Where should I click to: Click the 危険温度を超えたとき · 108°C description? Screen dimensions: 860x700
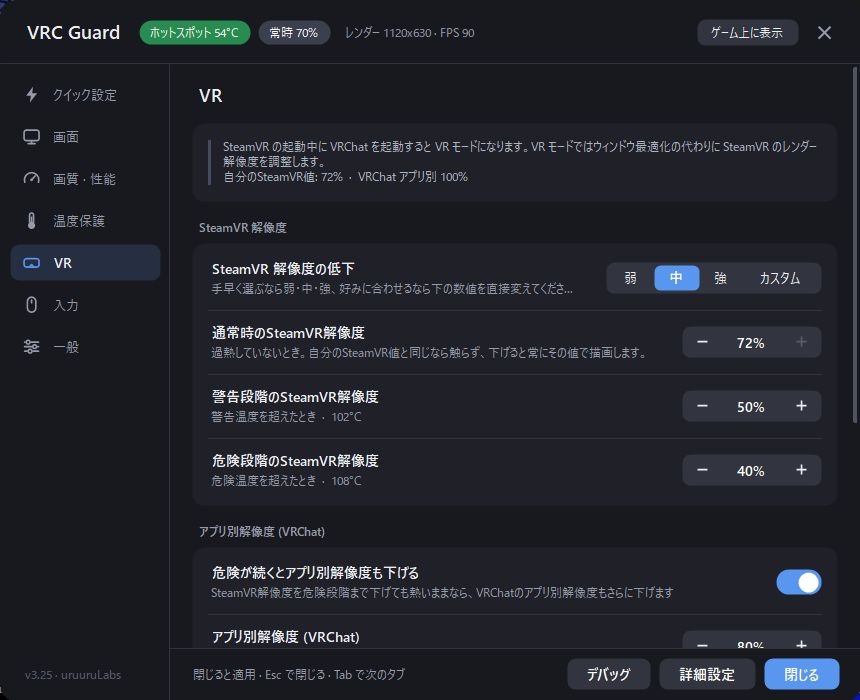(x=286, y=481)
